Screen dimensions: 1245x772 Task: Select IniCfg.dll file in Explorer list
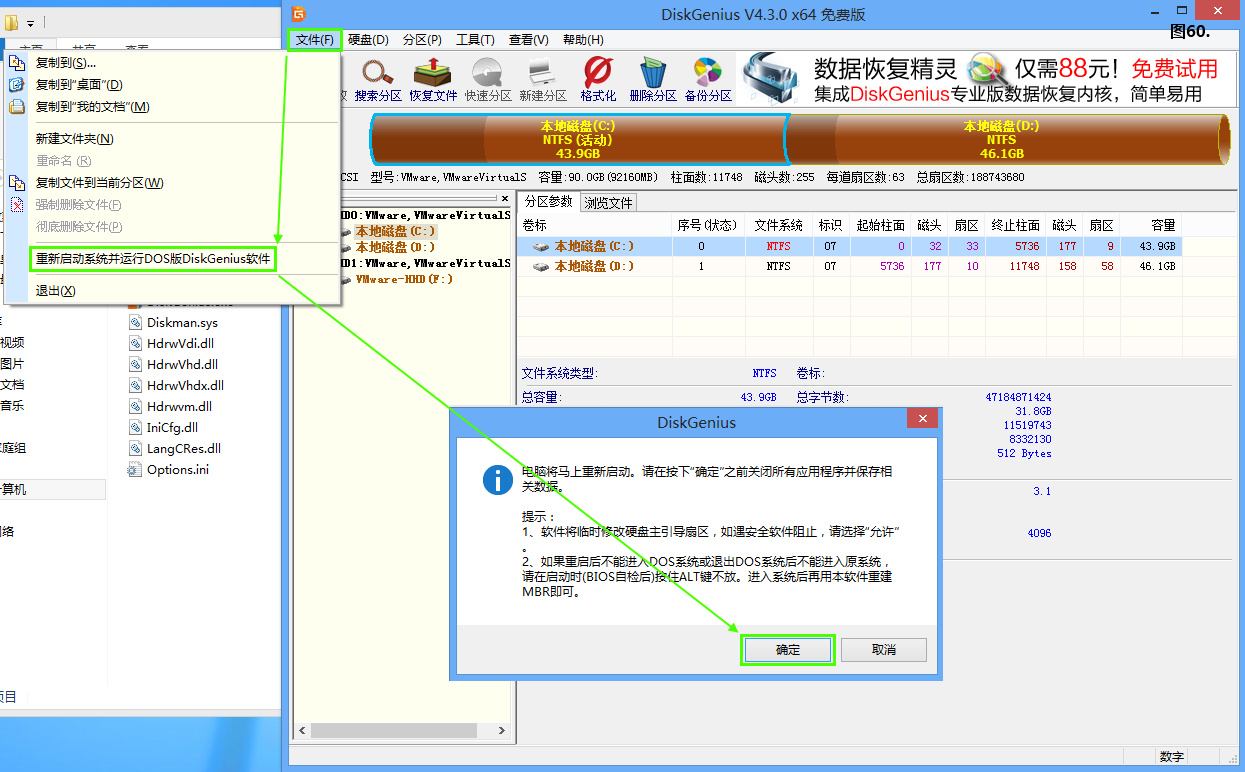point(172,428)
